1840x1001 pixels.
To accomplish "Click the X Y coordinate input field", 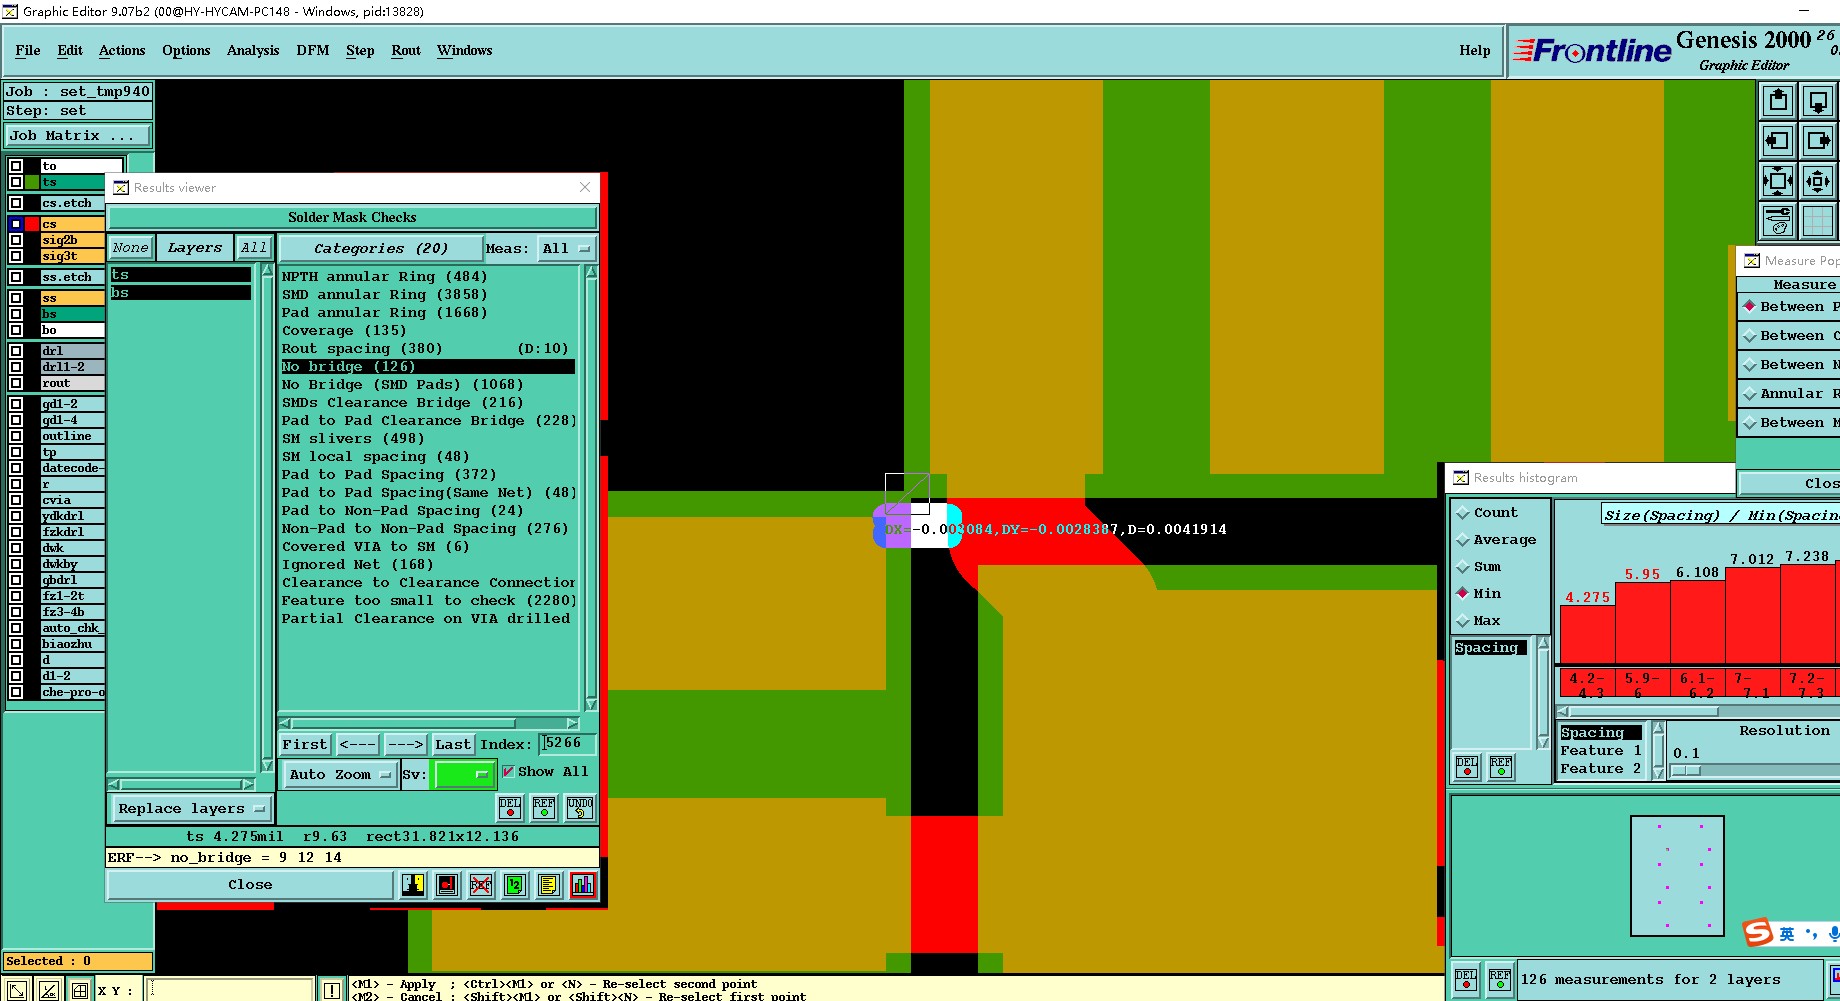I will (230, 991).
